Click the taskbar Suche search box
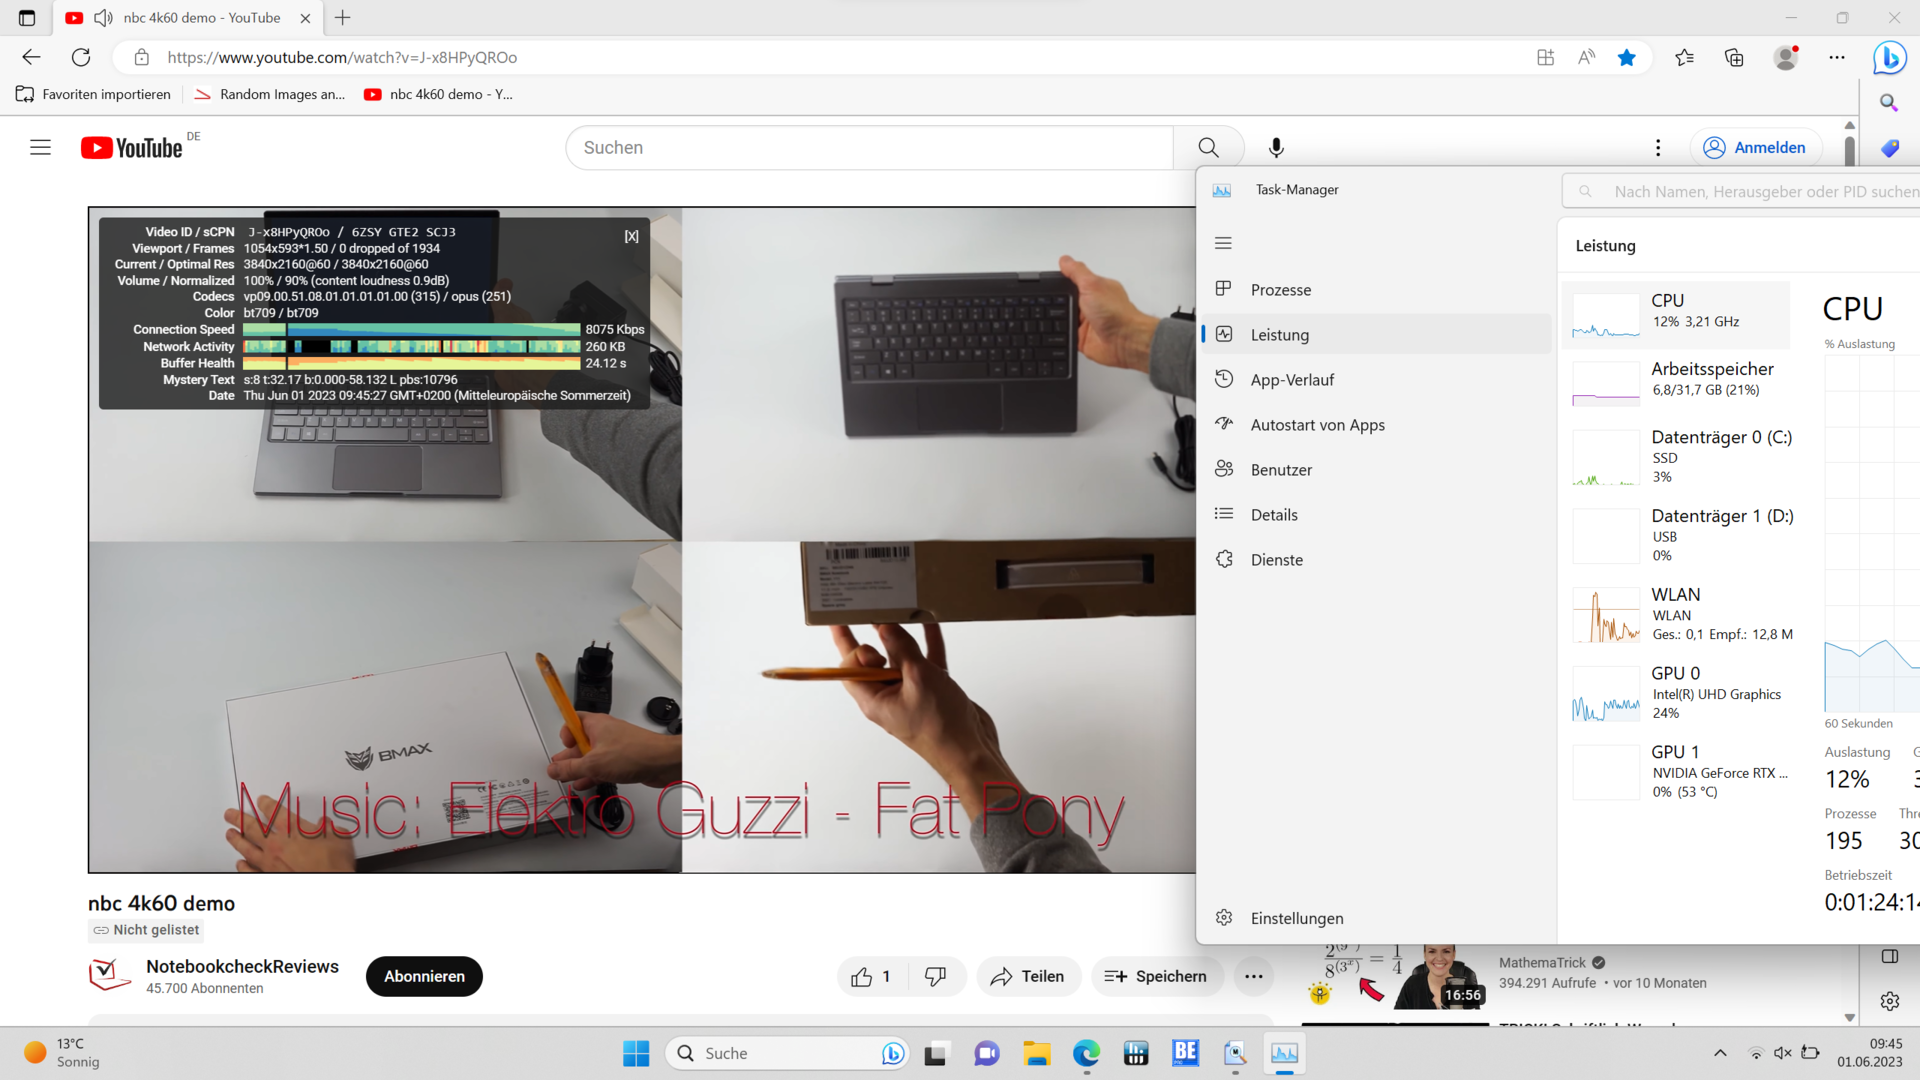 [787, 1053]
